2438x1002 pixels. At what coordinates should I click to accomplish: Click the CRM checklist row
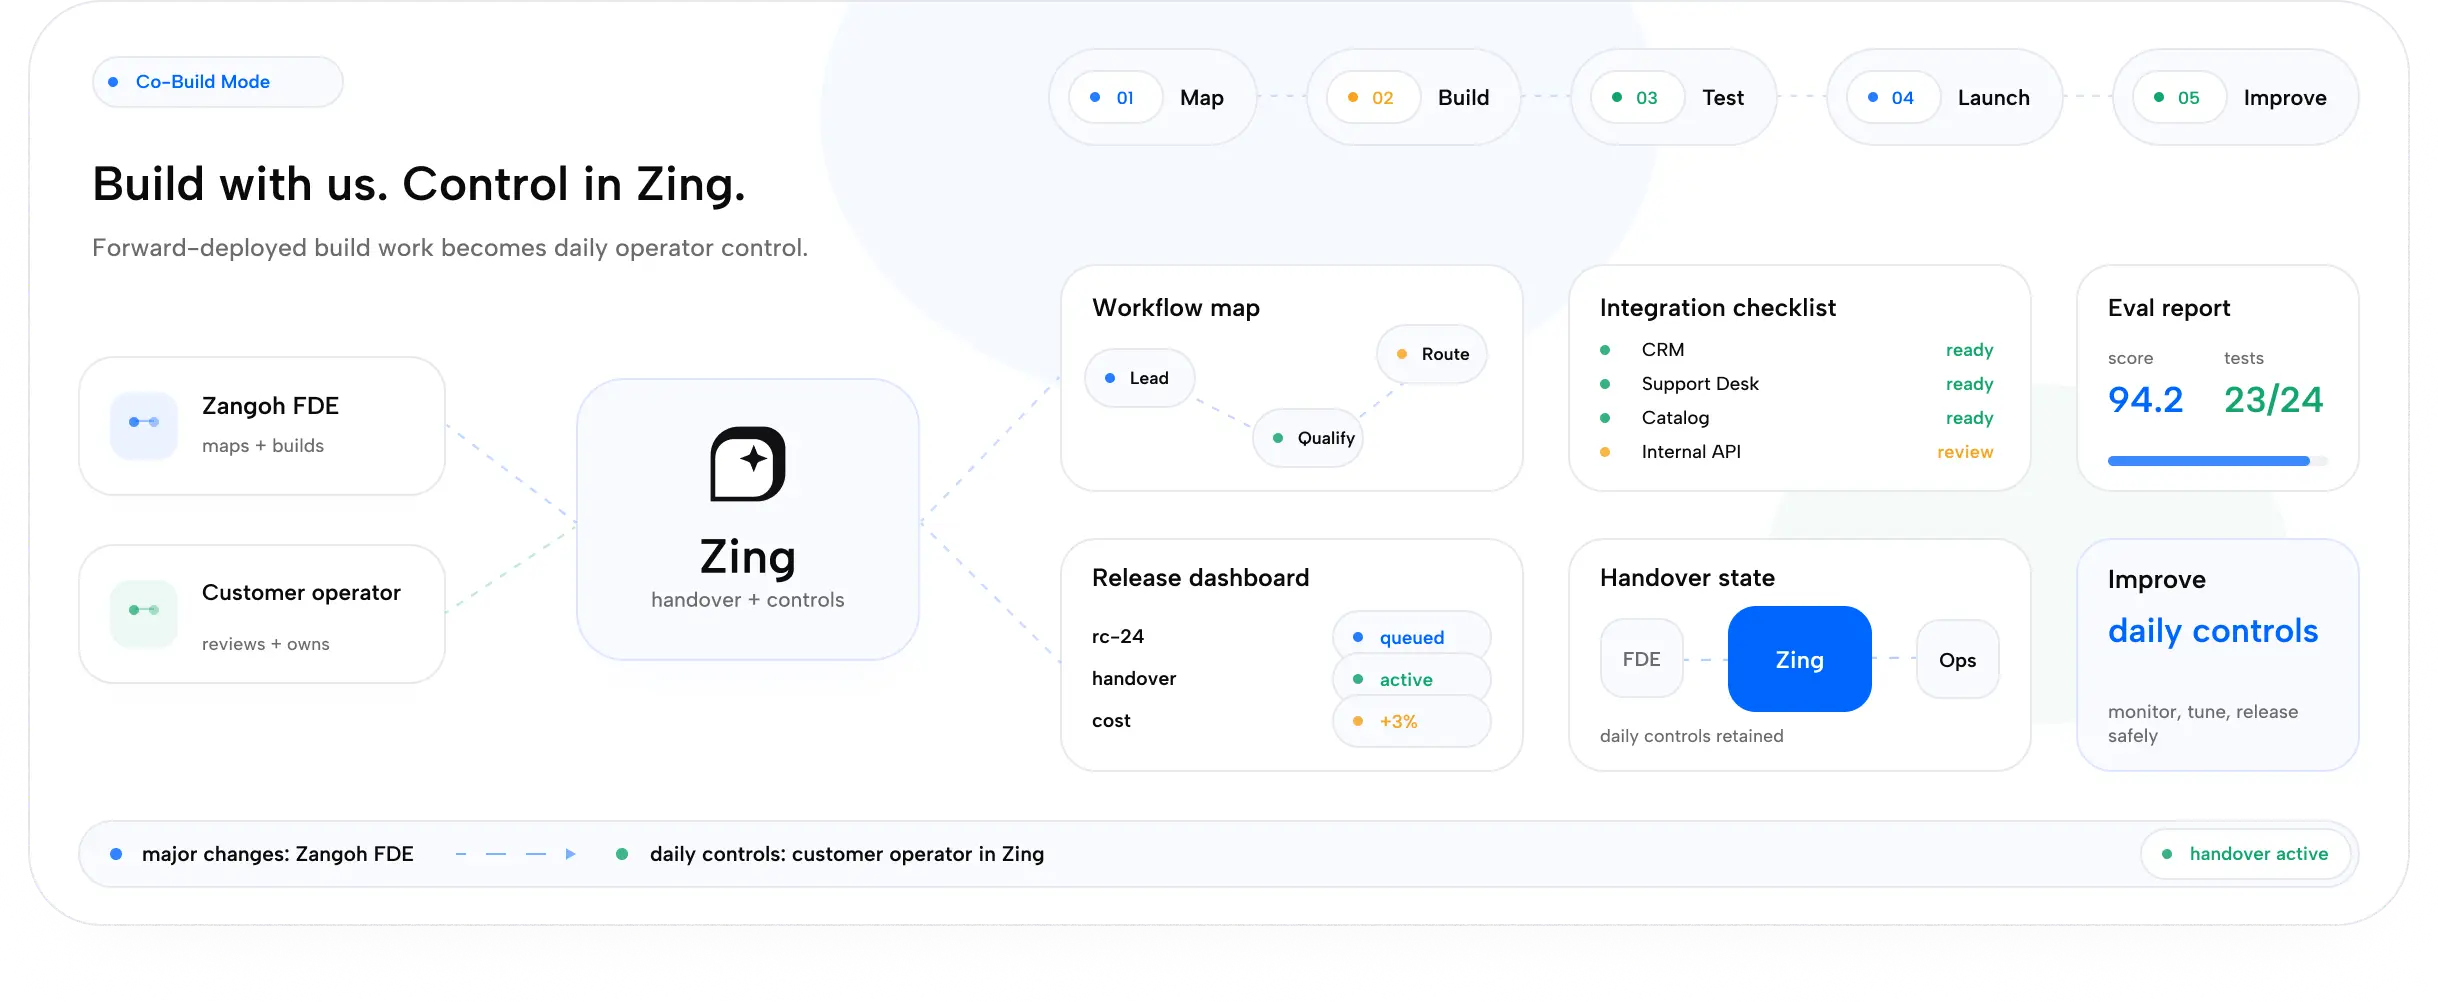[x=1797, y=350]
